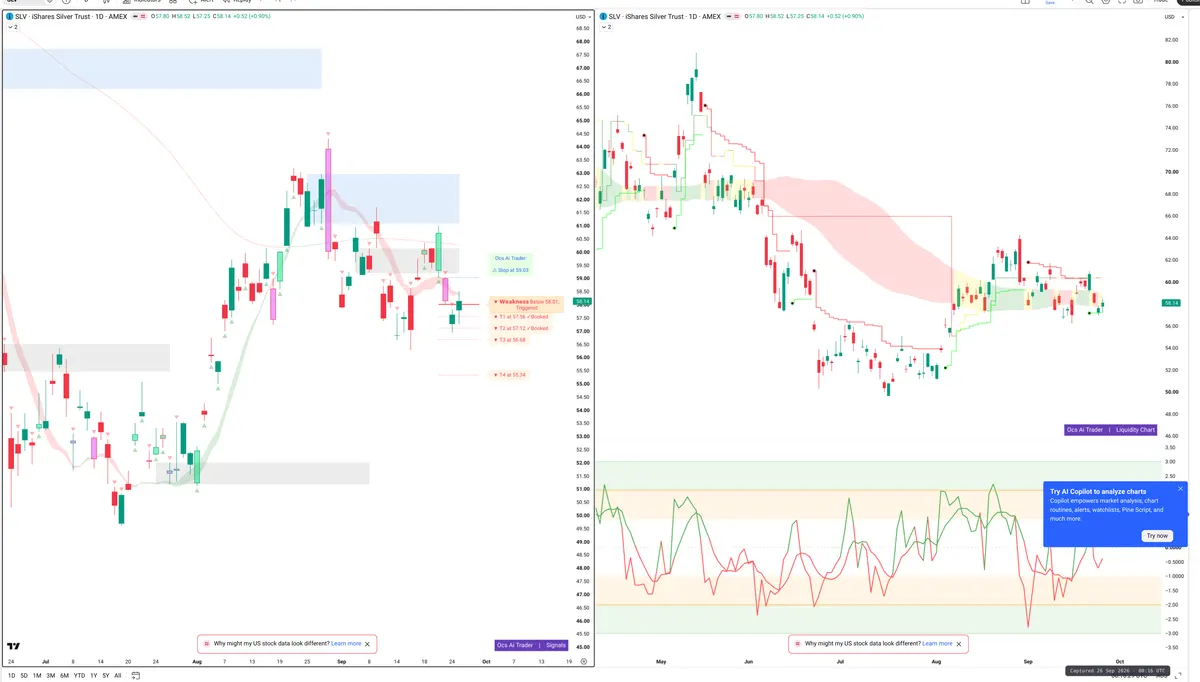Click the info icon beside left SLV title
This screenshot has height=682, width=1200.
click(x=9, y=16)
